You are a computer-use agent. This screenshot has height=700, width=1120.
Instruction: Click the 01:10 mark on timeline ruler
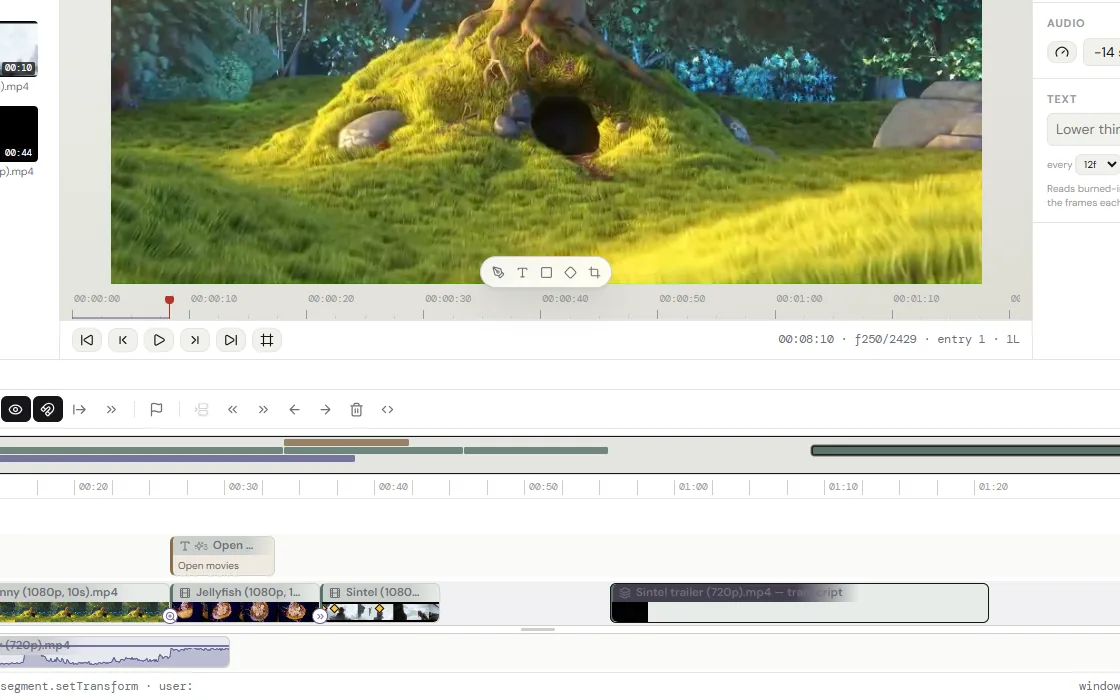point(843,486)
